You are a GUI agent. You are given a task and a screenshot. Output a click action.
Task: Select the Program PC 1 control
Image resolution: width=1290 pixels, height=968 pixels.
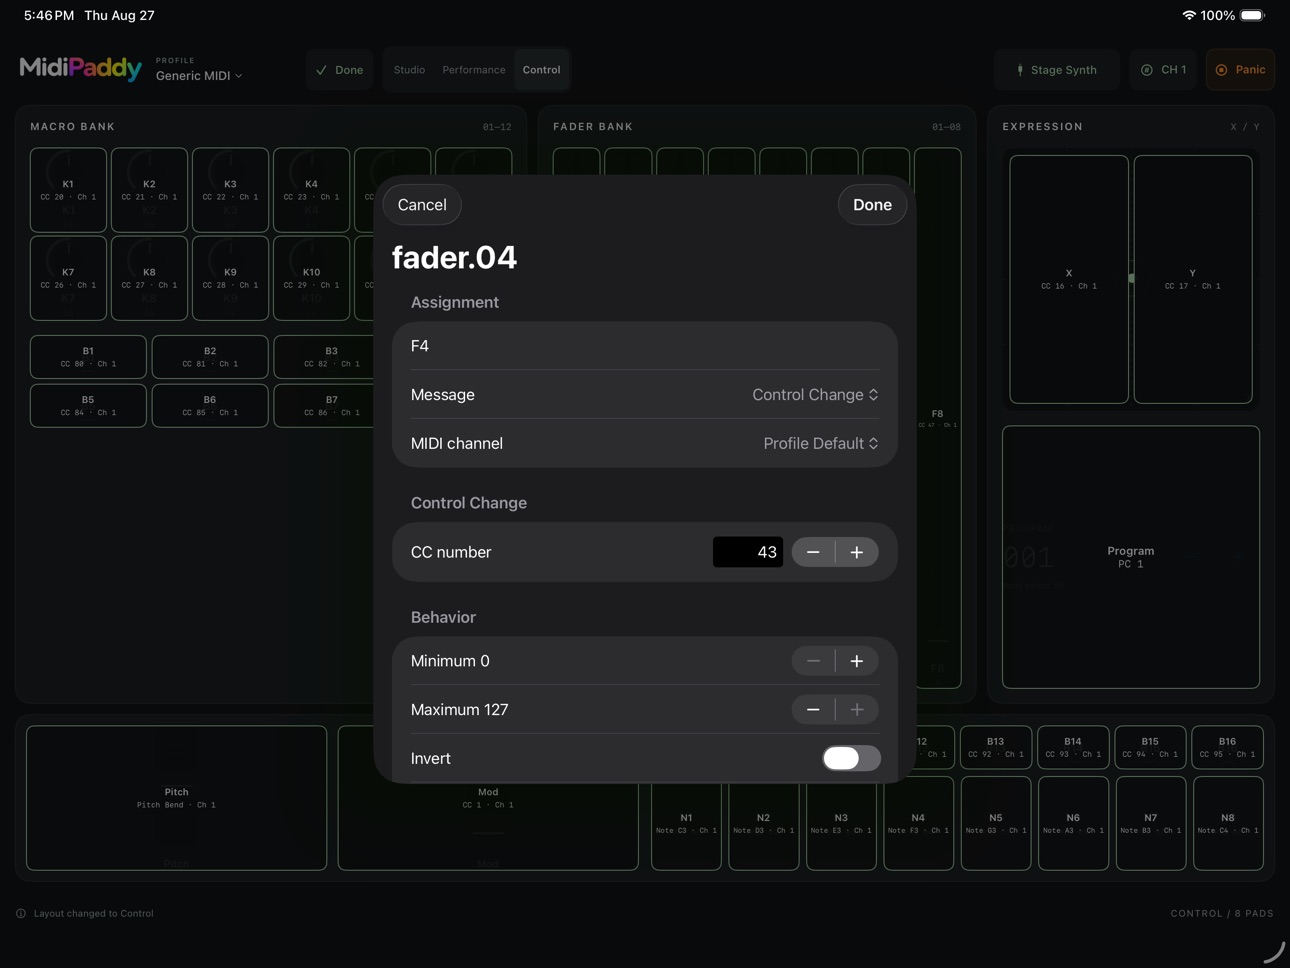coord(1131,557)
